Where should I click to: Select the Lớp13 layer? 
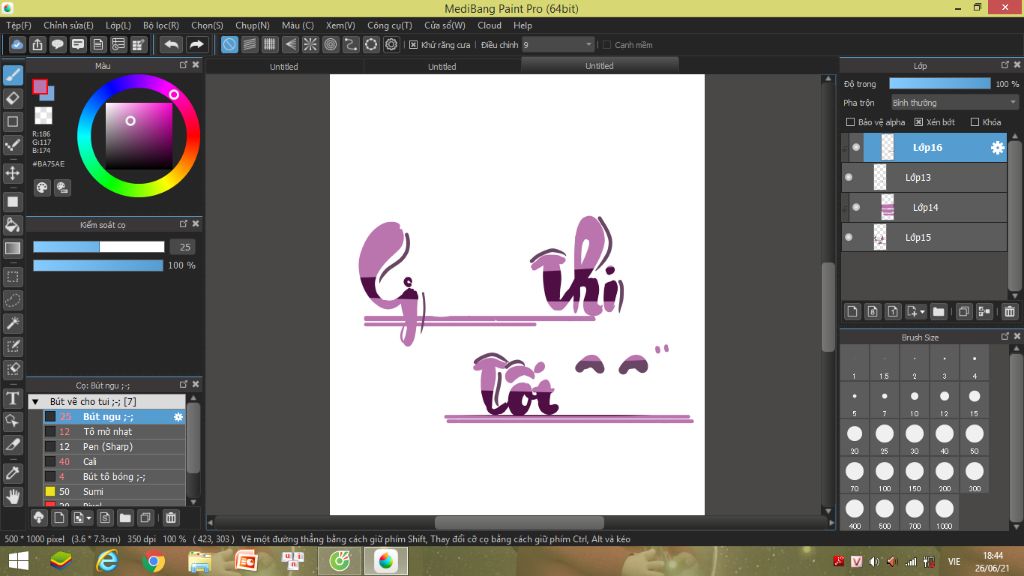(x=924, y=178)
